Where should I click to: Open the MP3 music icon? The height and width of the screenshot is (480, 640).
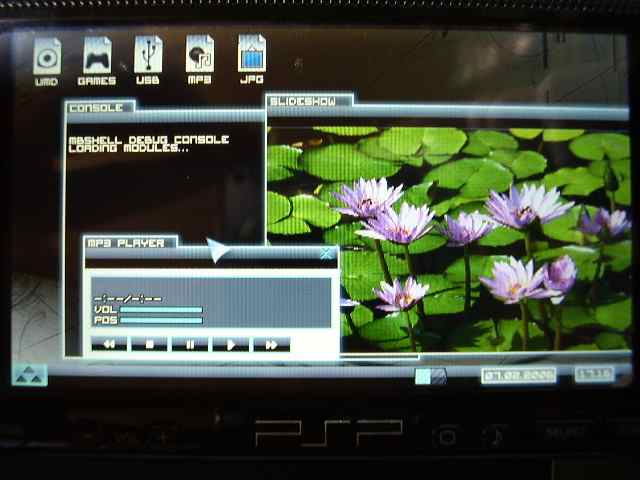[x=200, y=57]
